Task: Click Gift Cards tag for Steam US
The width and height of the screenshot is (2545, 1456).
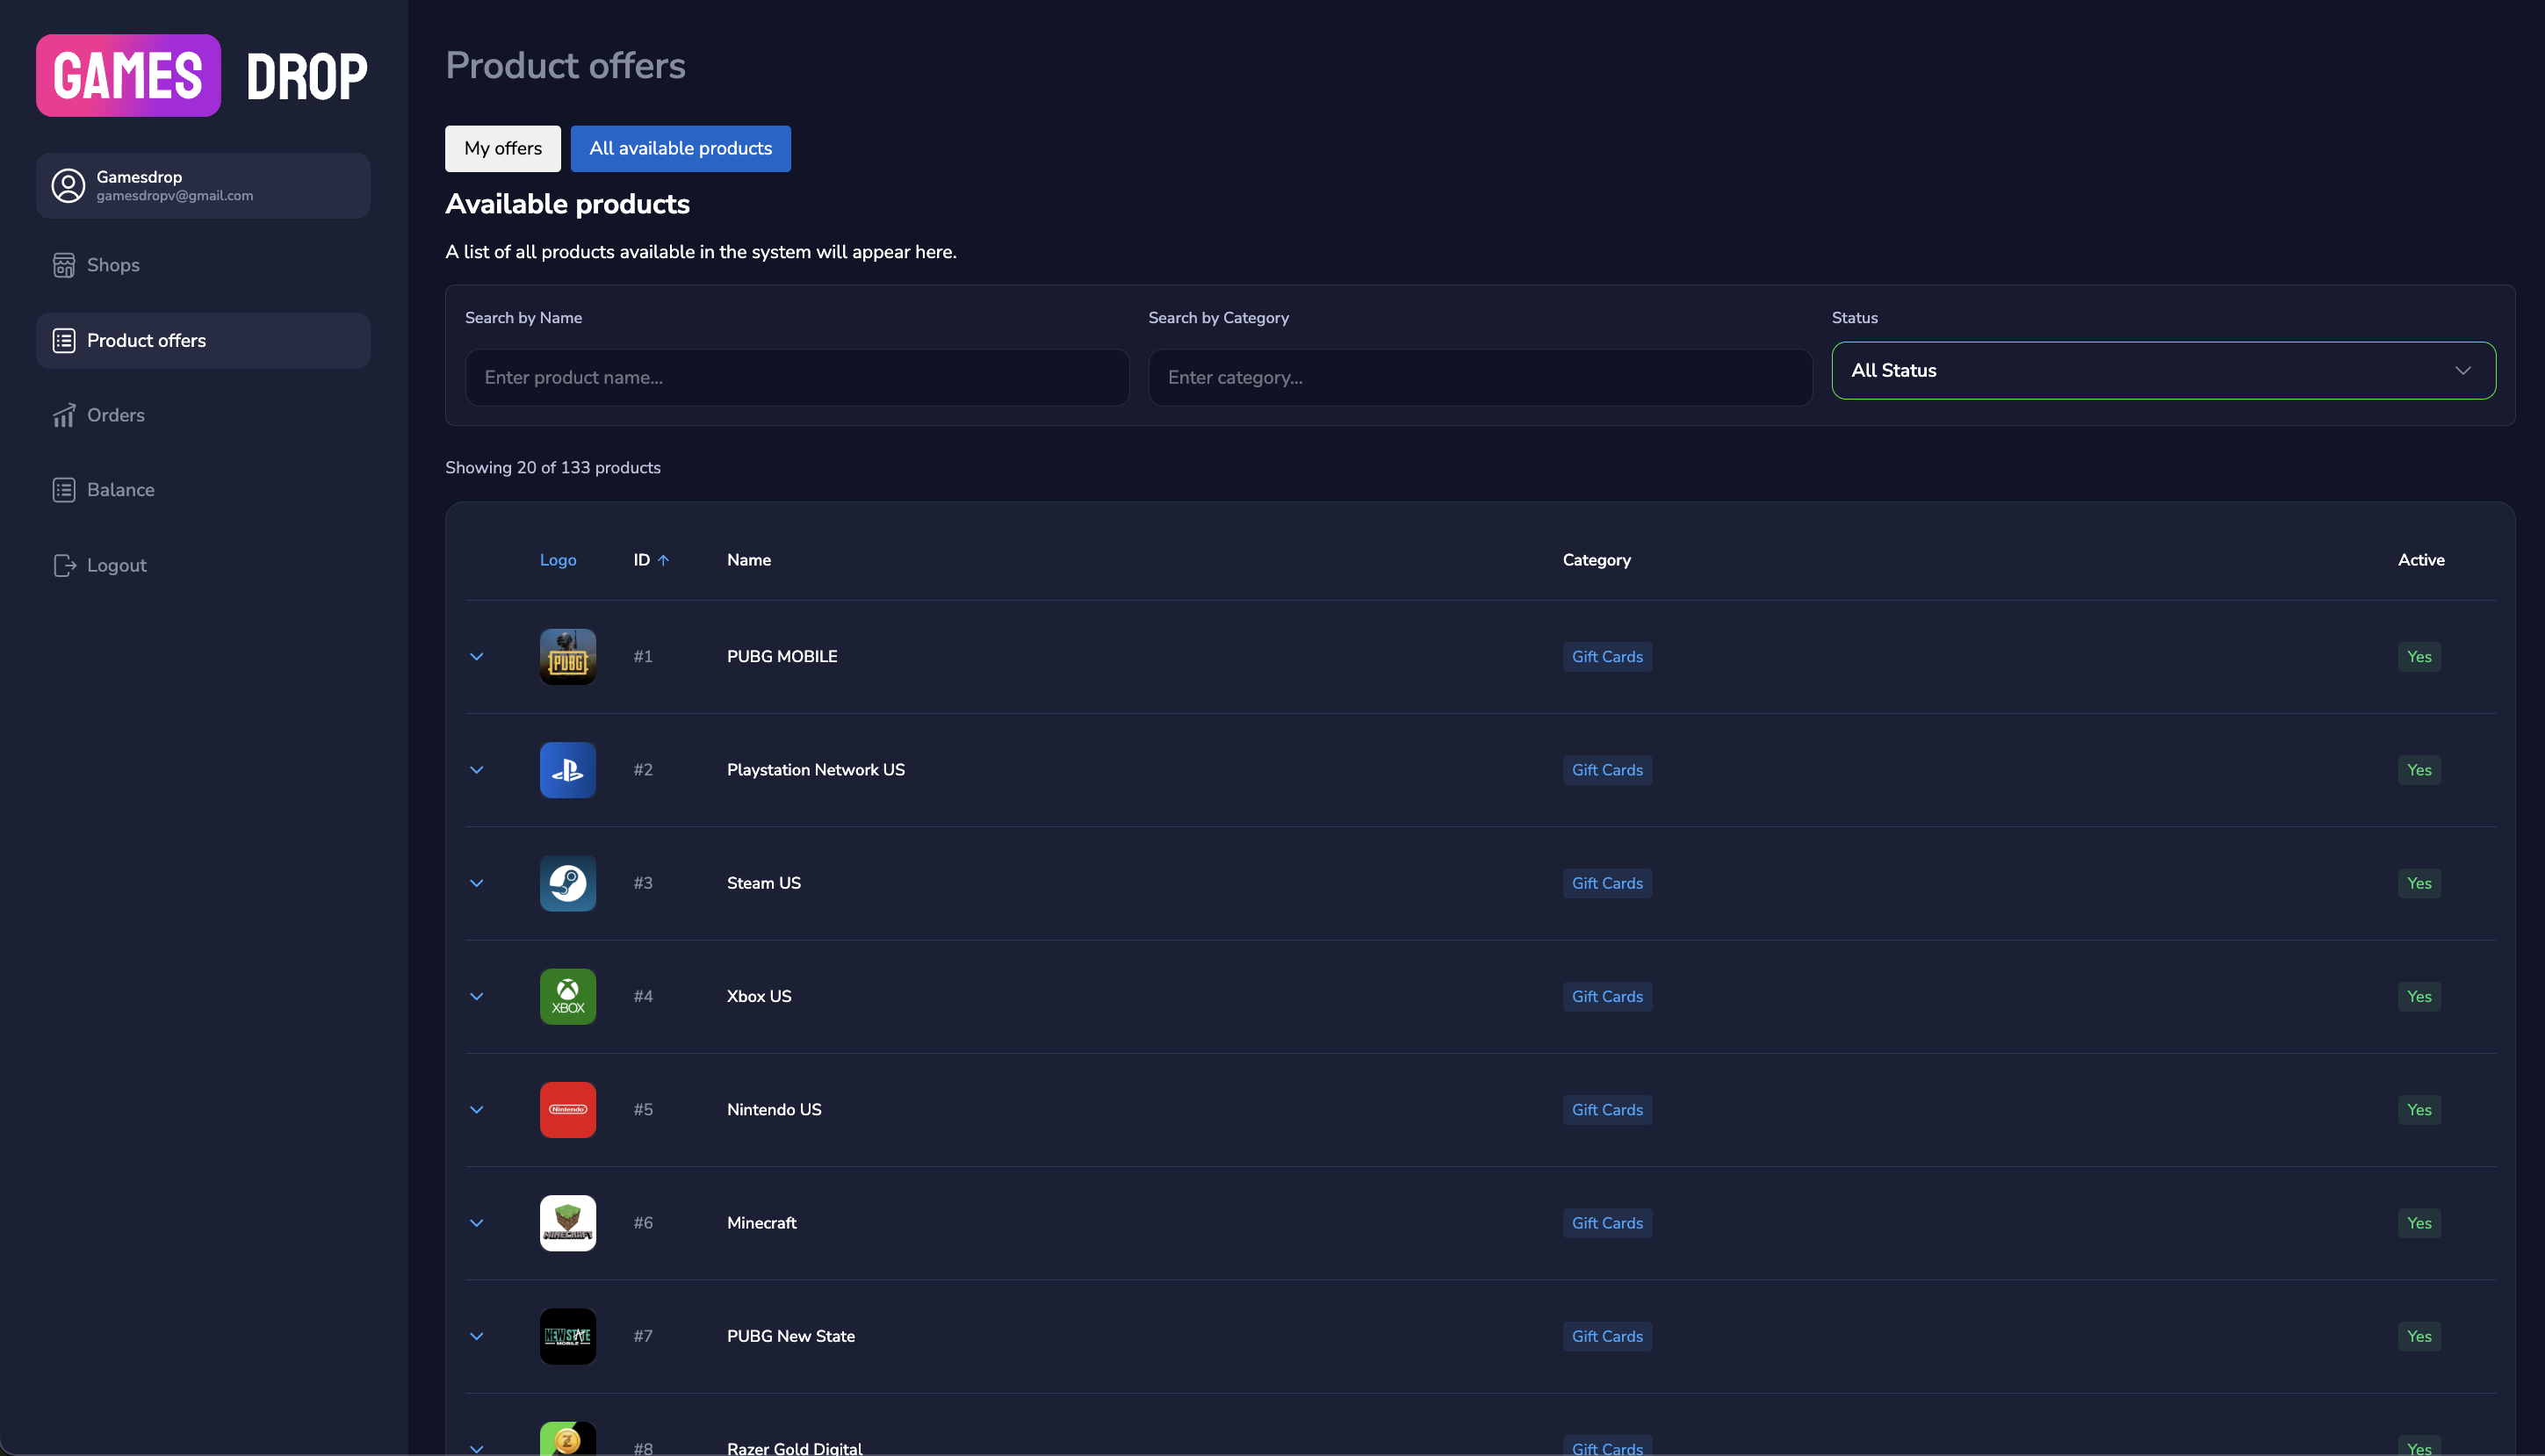Action: 1607,883
